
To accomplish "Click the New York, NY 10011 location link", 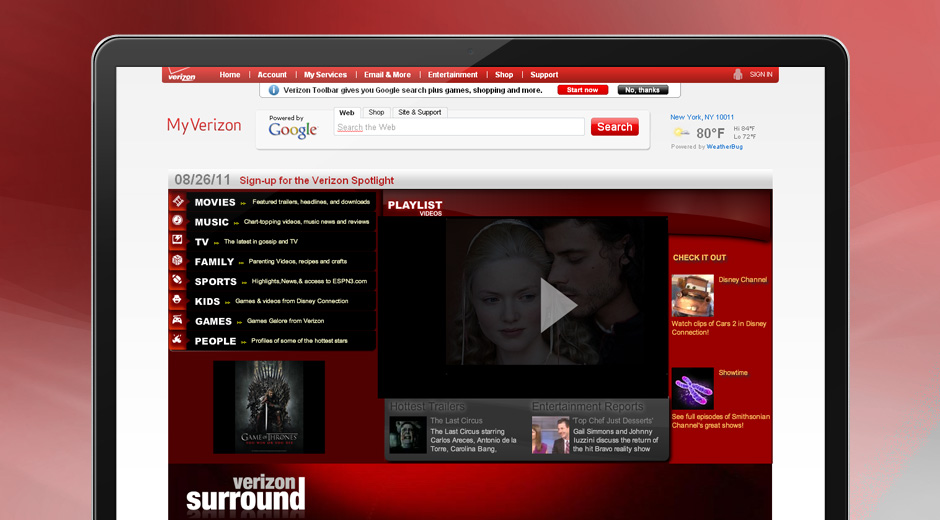I will pos(702,118).
